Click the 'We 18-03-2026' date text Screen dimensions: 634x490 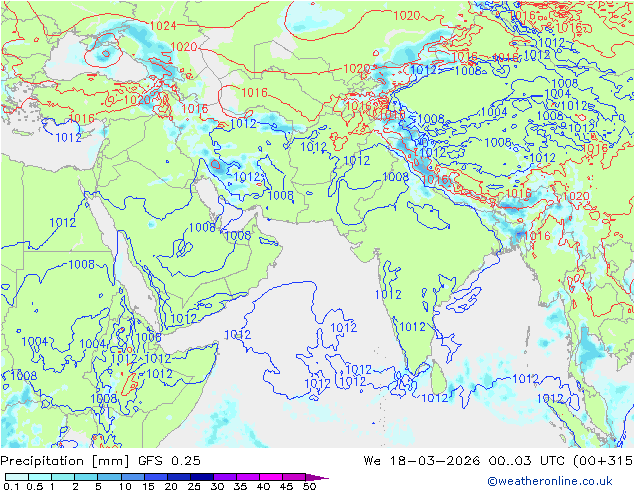[x=422, y=461]
